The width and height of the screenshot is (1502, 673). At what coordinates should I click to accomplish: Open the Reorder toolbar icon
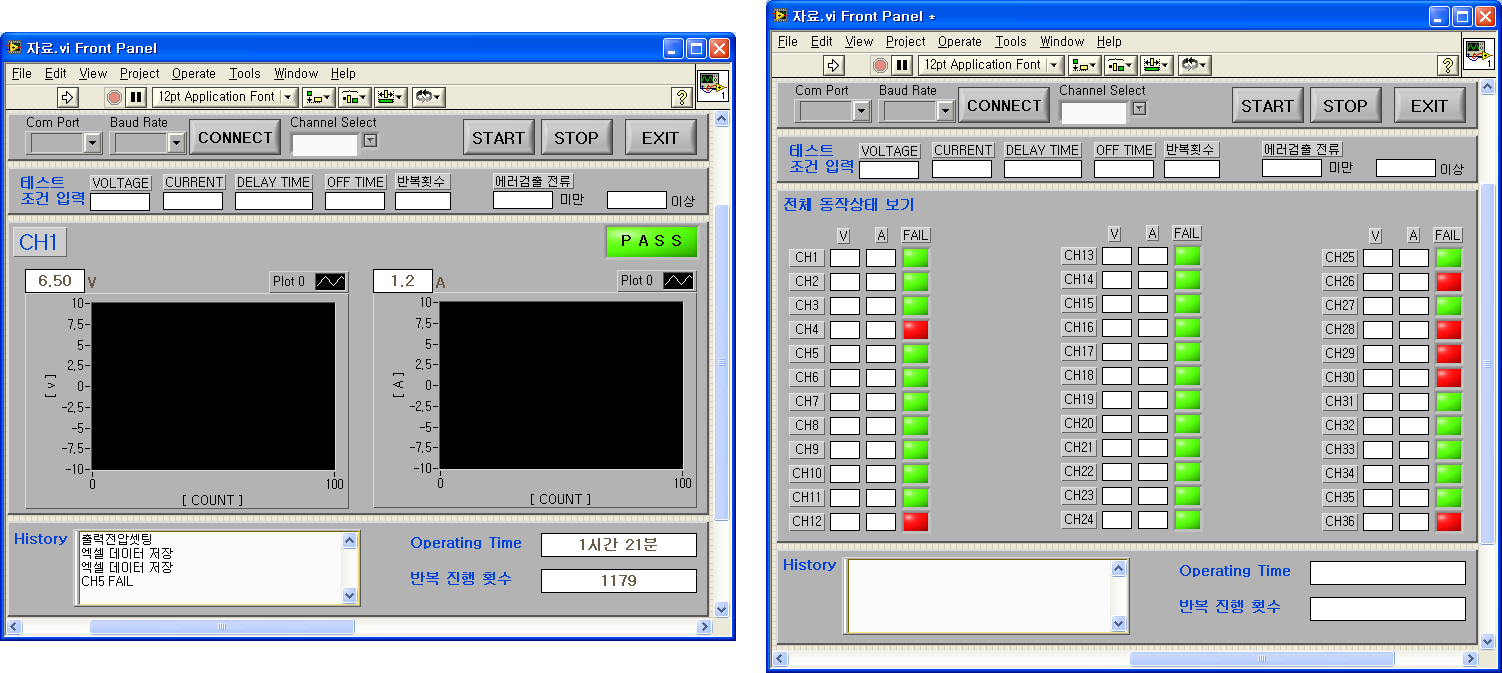[427, 96]
